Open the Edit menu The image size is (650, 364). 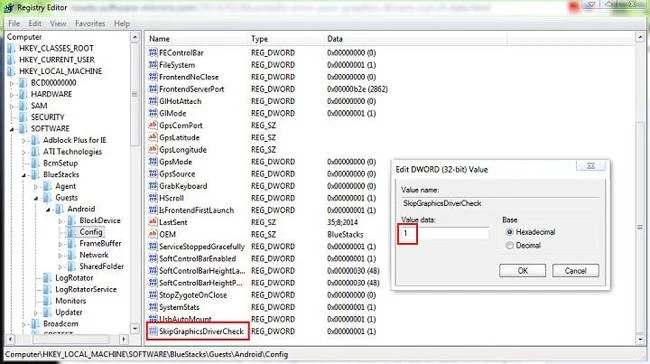pyautogui.click(x=35, y=24)
